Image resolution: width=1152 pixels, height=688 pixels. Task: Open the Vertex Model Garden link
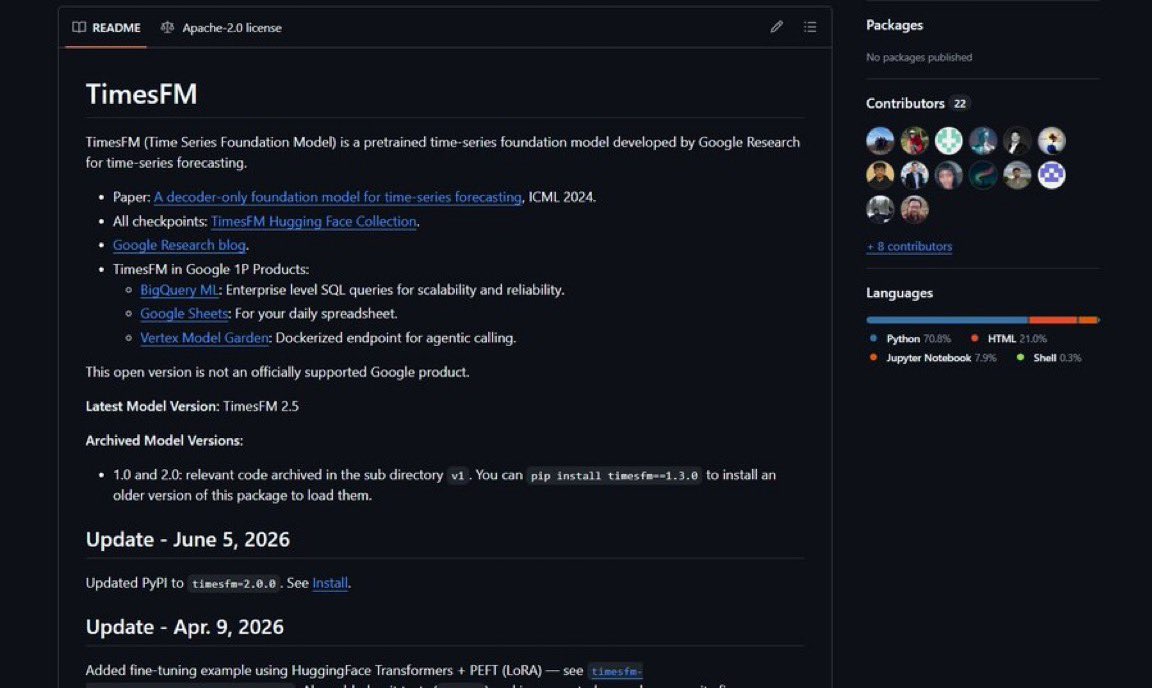tap(204, 337)
